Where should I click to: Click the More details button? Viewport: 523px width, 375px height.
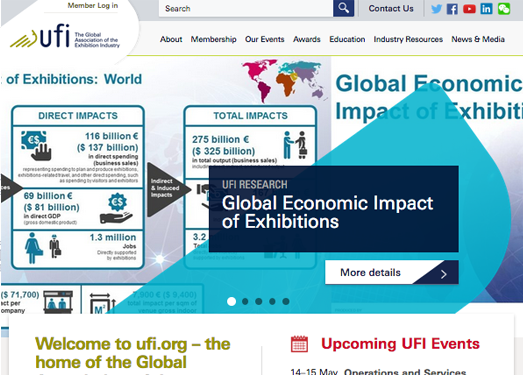click(x=392, y=272)
